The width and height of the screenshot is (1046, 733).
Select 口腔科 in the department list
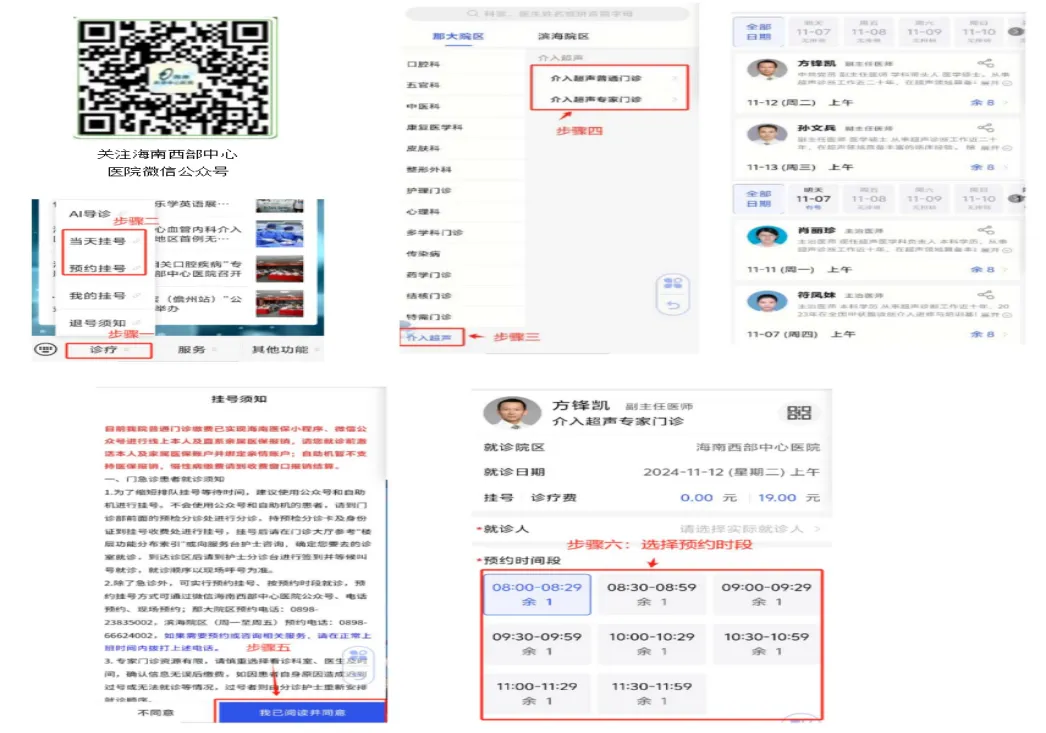tap(423, 64)
